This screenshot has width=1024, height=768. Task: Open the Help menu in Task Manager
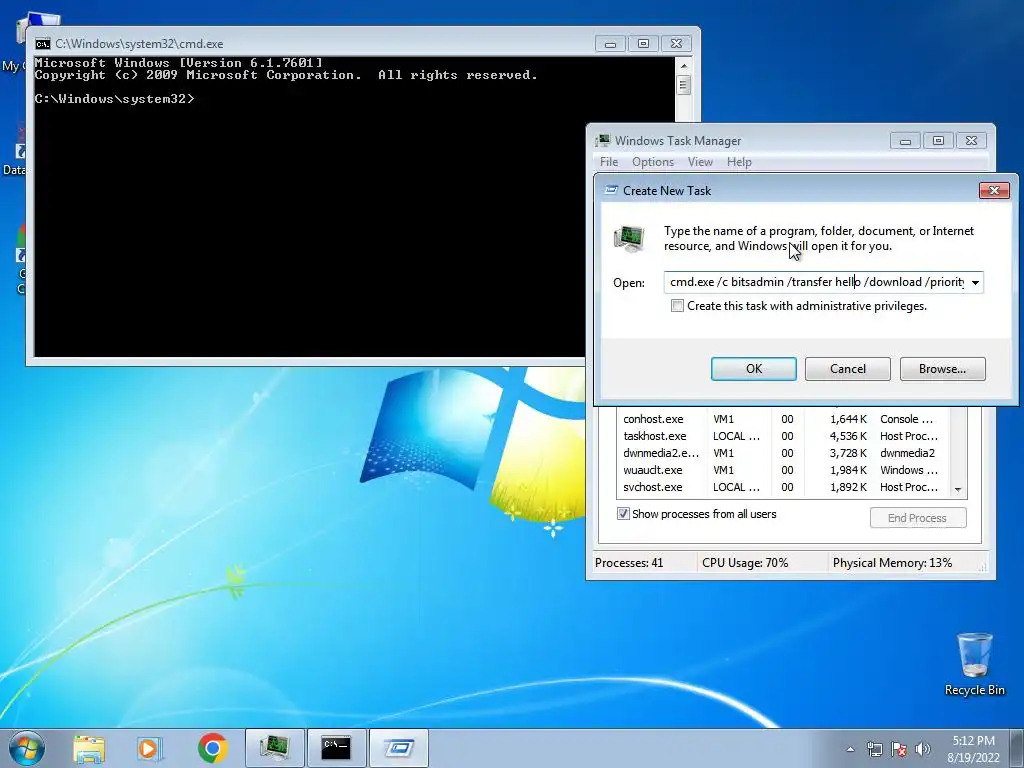[739, 161]
